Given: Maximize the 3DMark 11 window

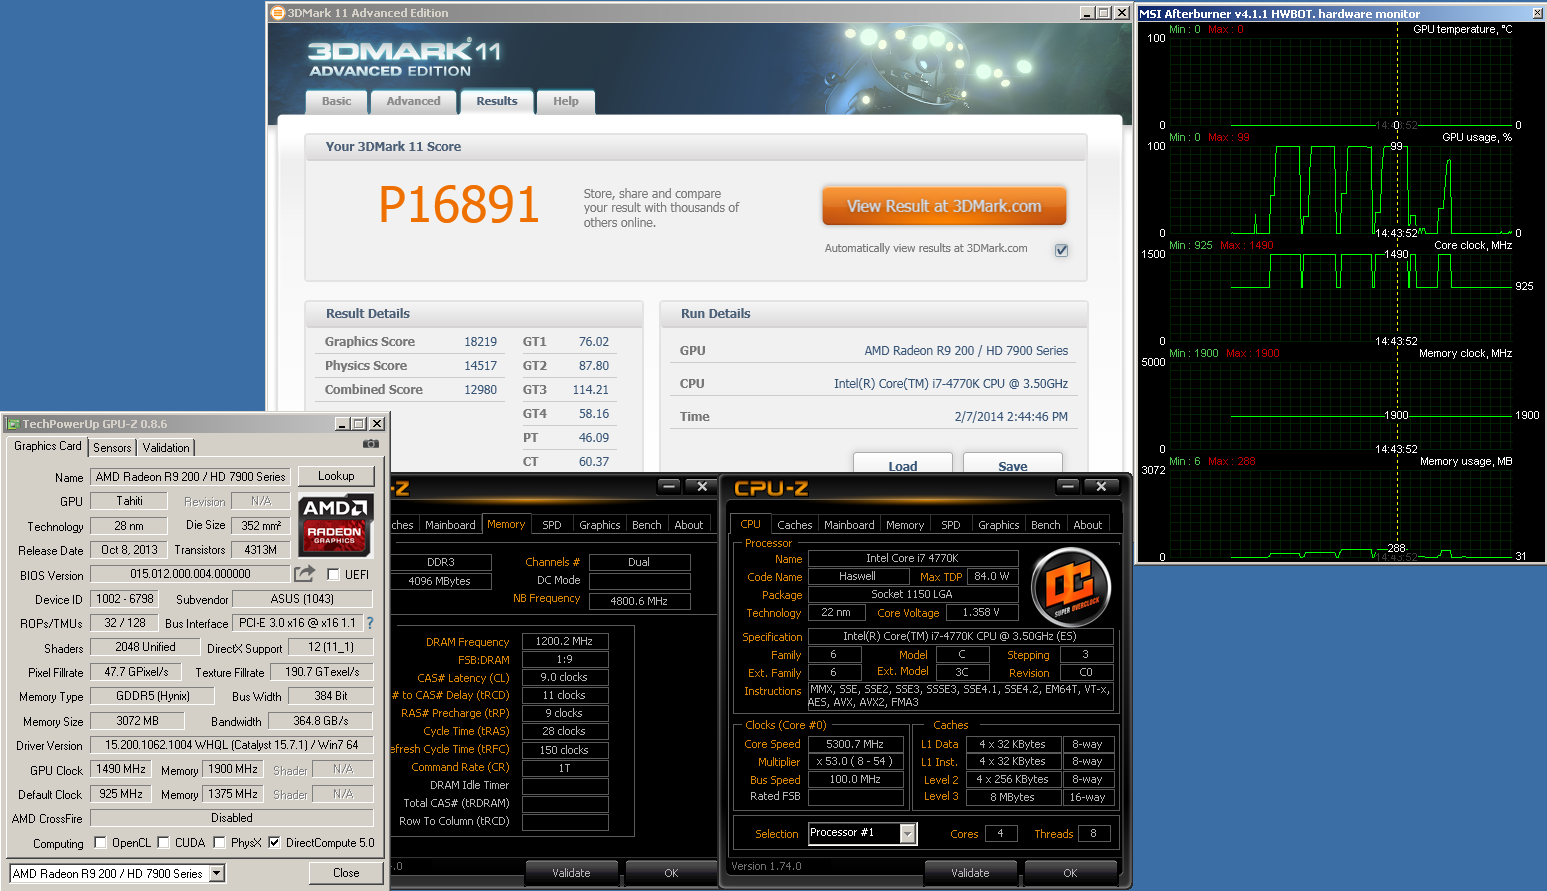Looking at the screenshot, I should click(1104, 13).
